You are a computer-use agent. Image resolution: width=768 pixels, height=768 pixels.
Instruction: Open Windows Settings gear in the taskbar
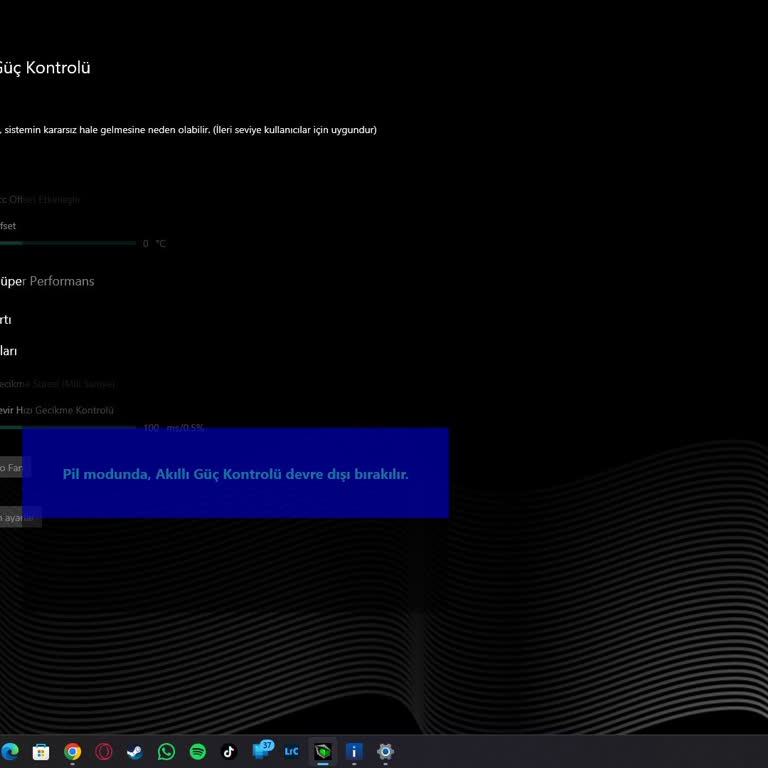385,751
